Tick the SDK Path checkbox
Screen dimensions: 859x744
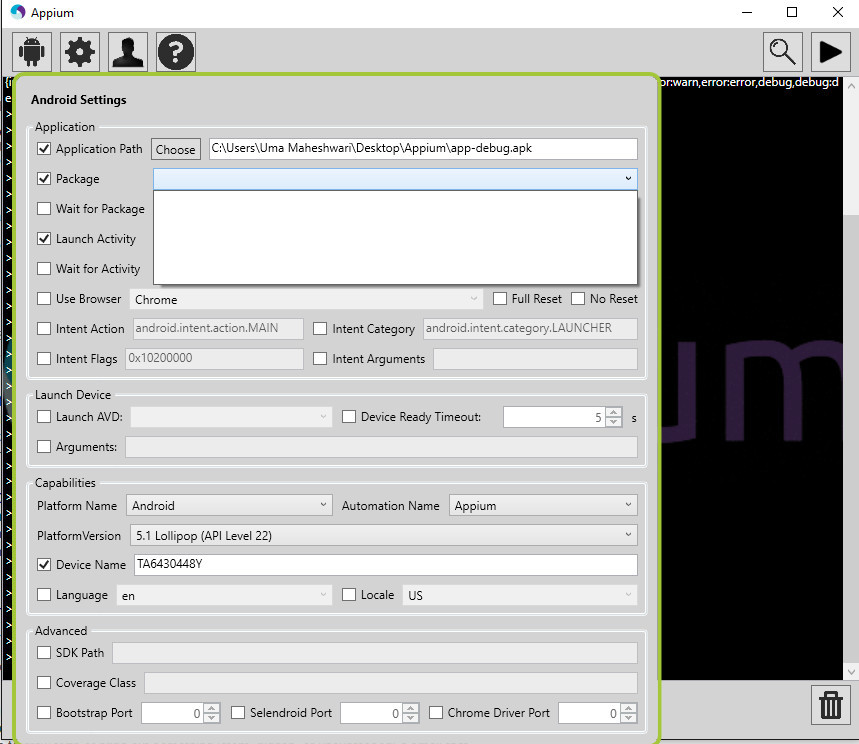[44, 653]
